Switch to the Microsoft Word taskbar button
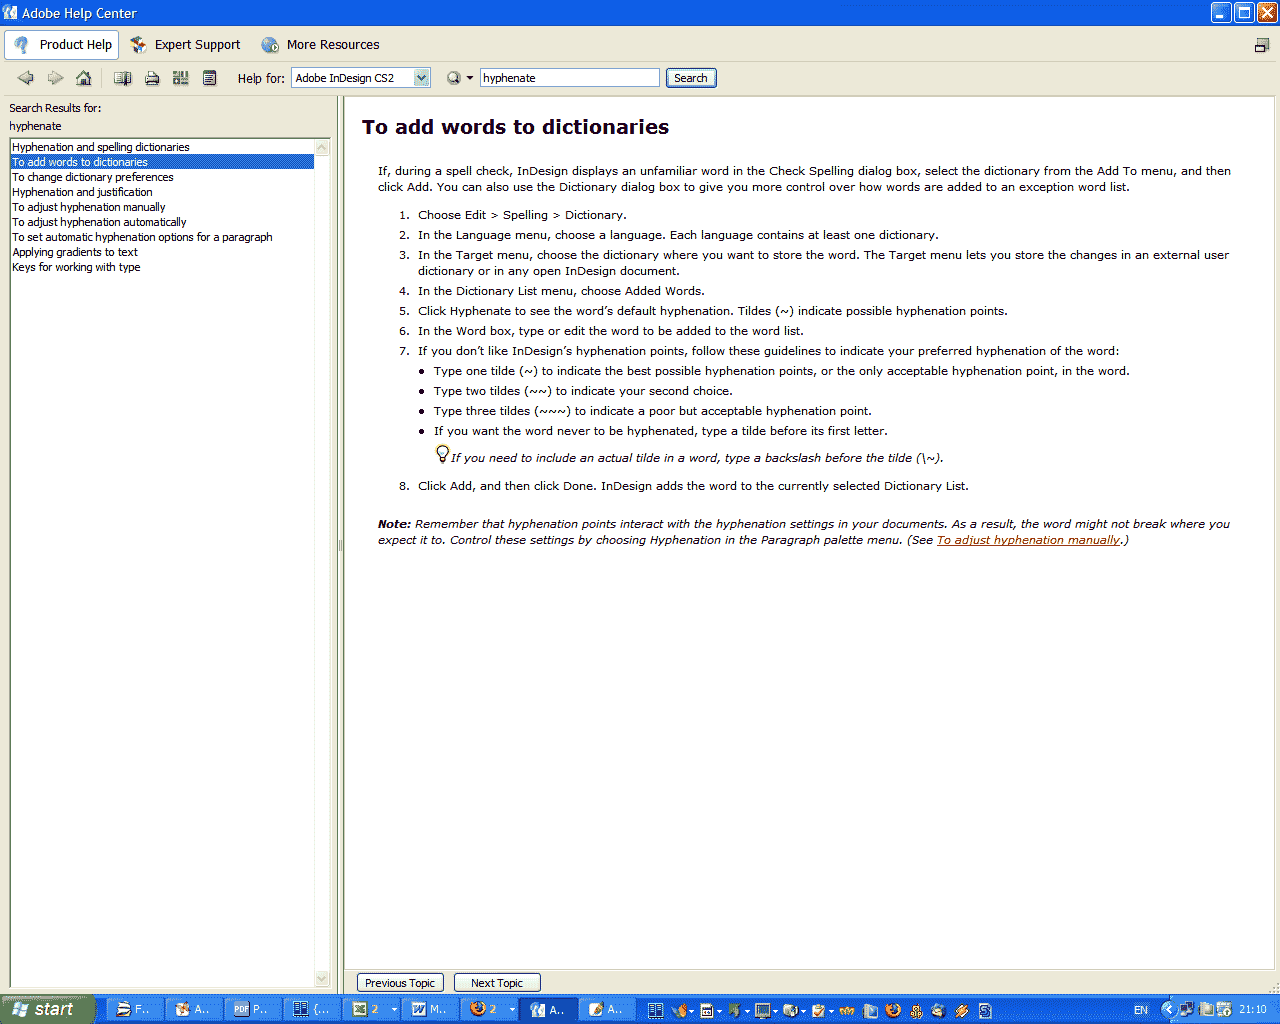Screen dimensions: 1280x1024 click(x=430, y=1009)
